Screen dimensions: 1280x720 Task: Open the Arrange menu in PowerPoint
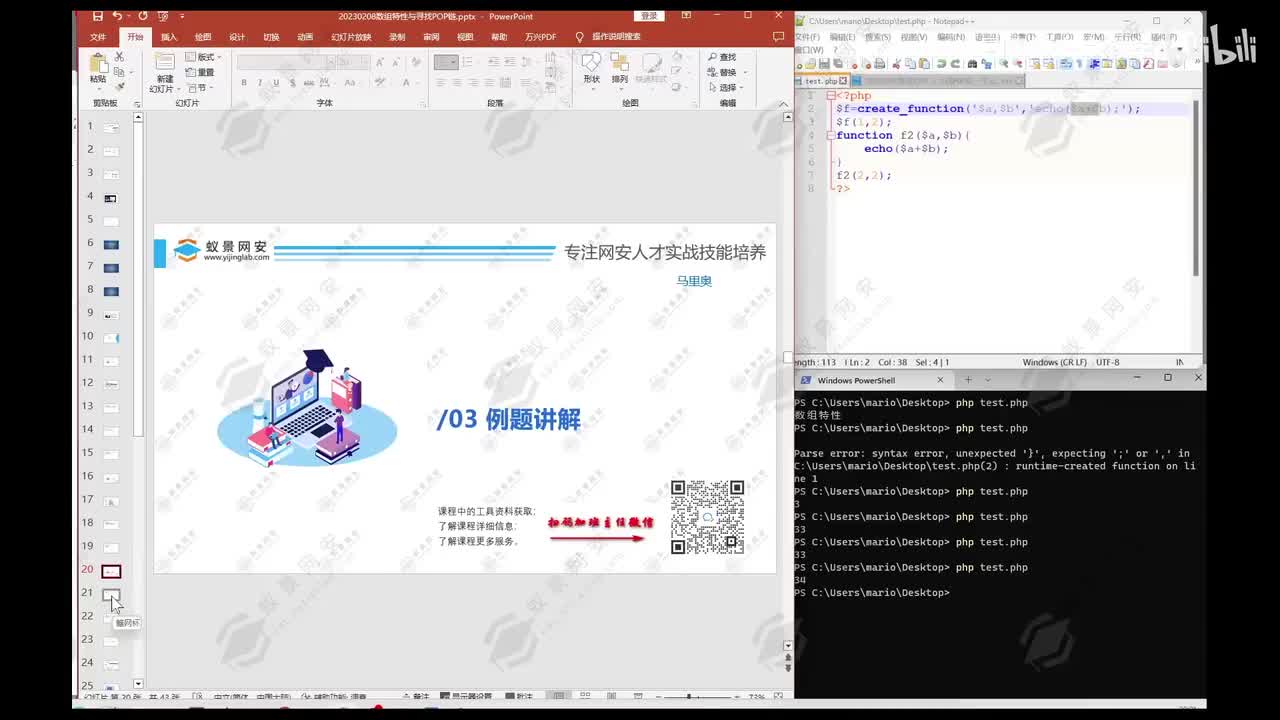point(620,69)
